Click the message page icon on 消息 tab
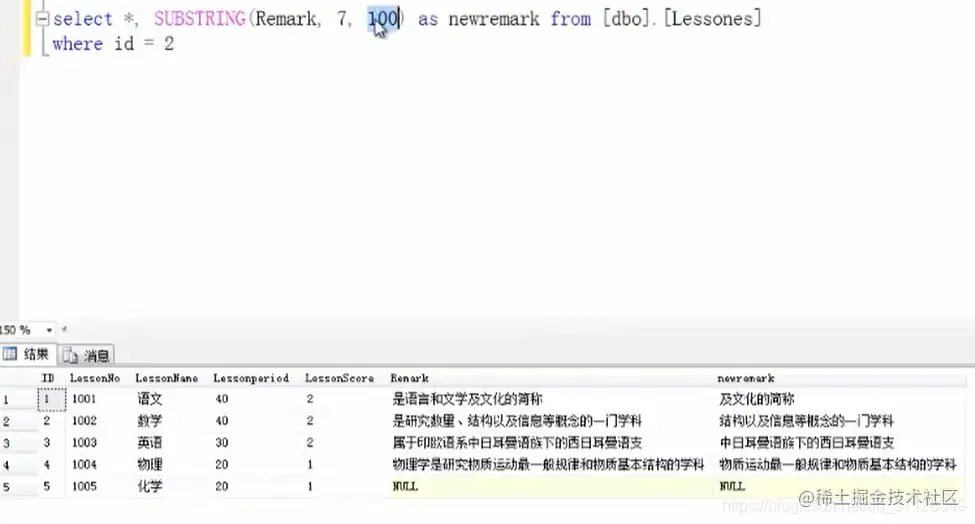975x524 pixels. (x=70, y=356)
